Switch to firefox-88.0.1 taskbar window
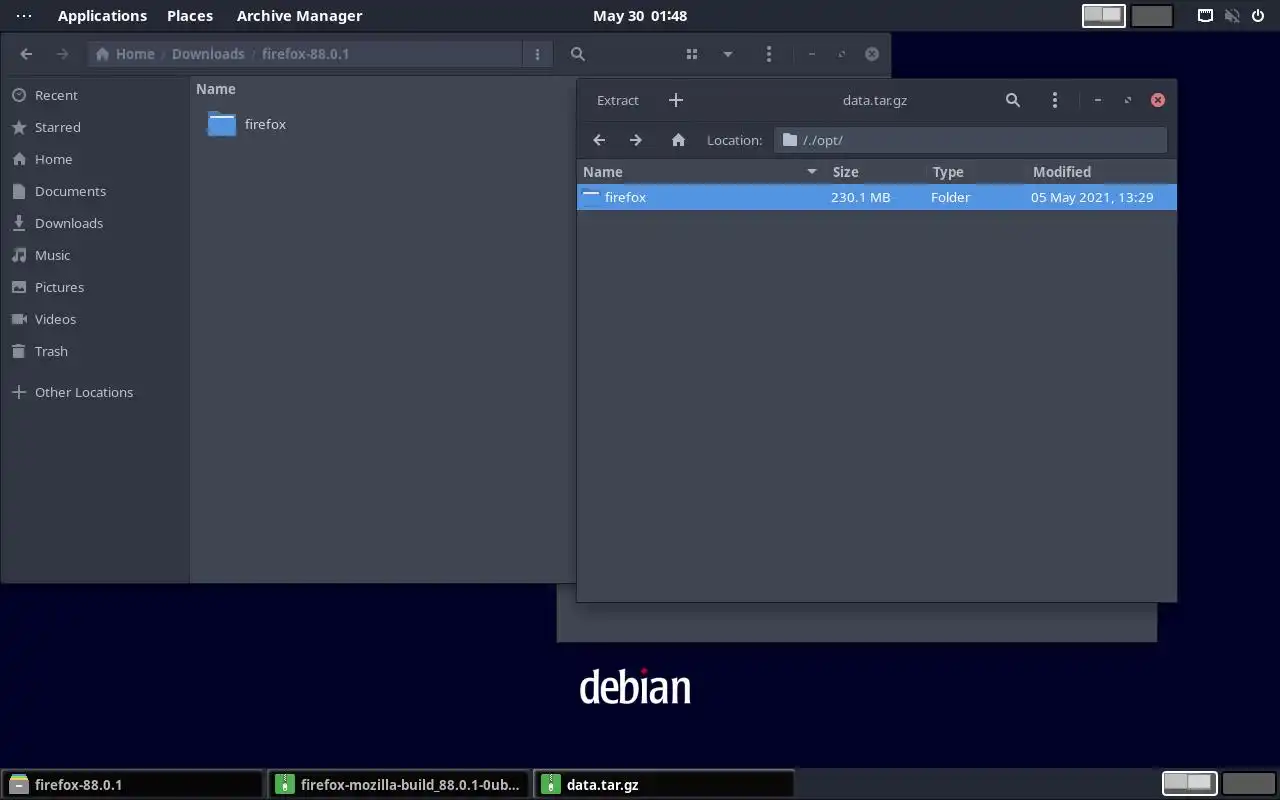Image resolution: width=1280 pixels, height=800 pixels. coord(132,785)
